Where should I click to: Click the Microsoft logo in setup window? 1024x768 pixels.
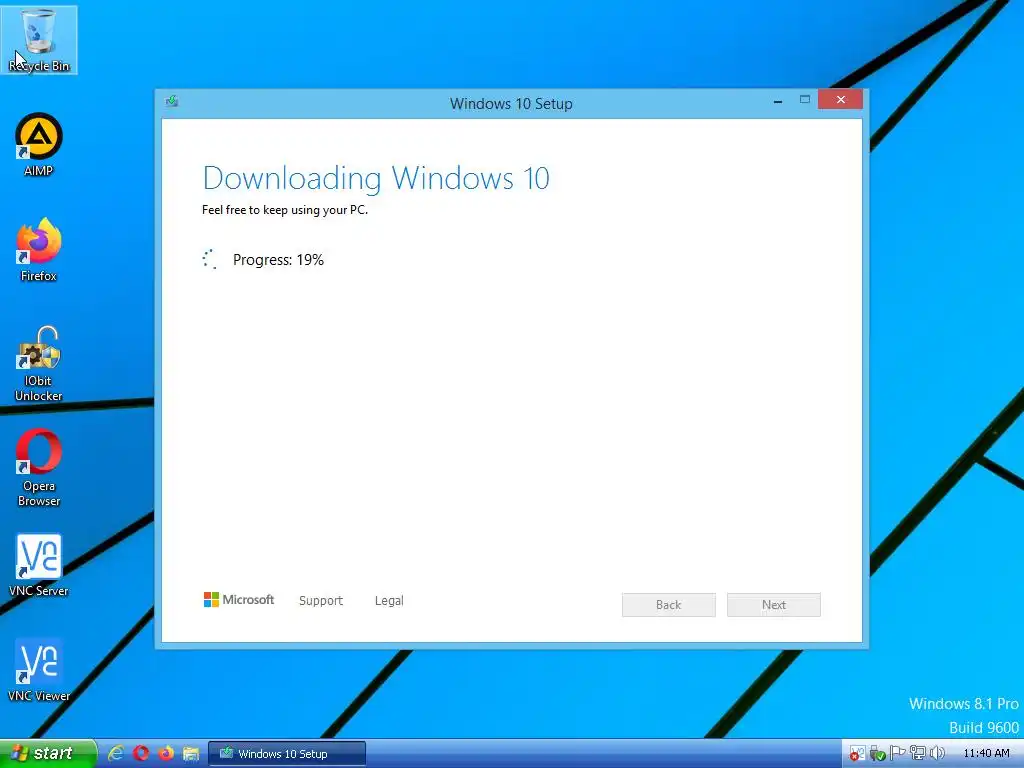(238, 600)
